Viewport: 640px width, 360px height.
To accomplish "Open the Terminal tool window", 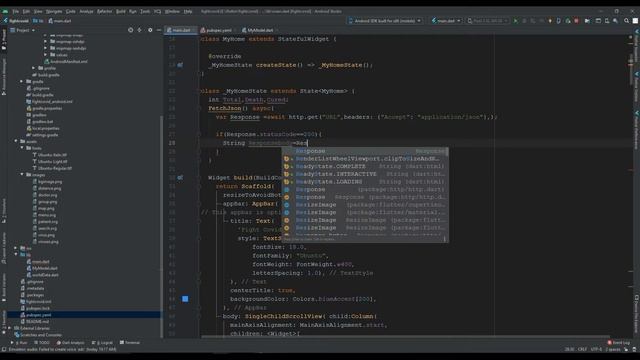I will [x=130, y=343].
